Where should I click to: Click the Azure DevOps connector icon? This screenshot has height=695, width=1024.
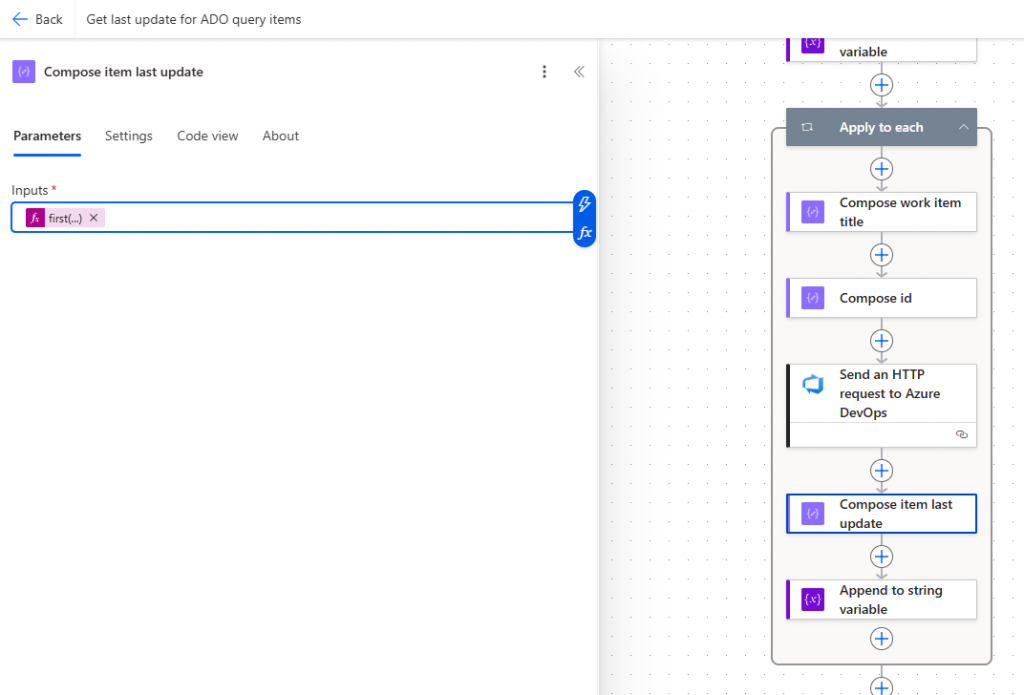(813, 384)
